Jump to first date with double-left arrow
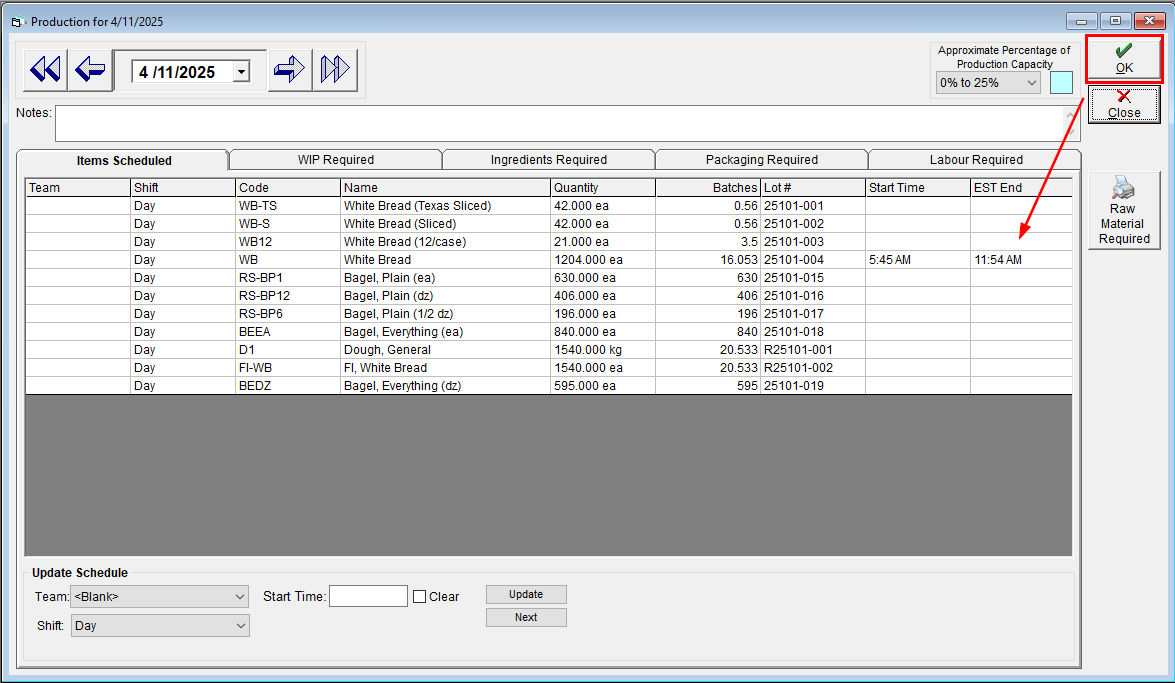 pos(45,70)
